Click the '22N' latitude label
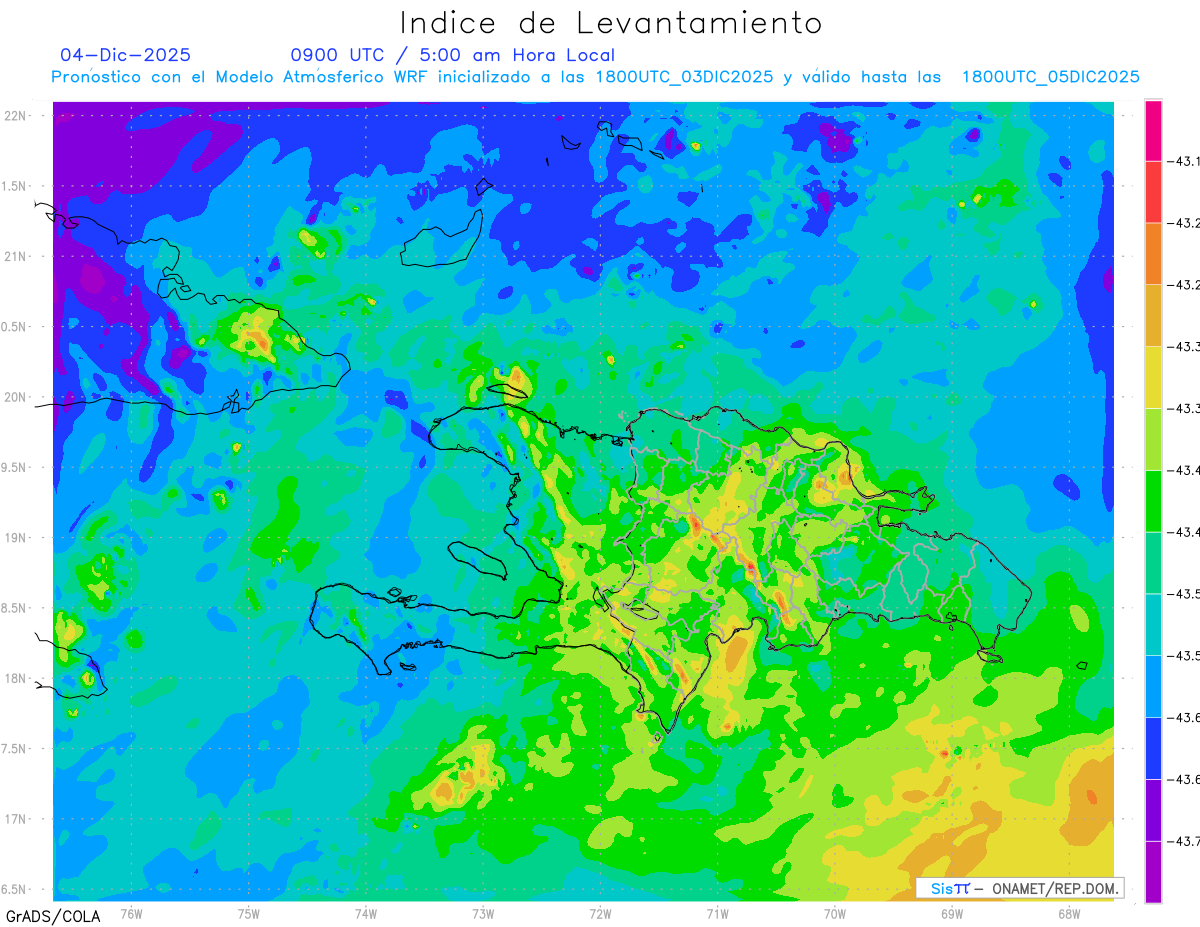This screenshot has width=1200, height=927. tap(15, 116)
